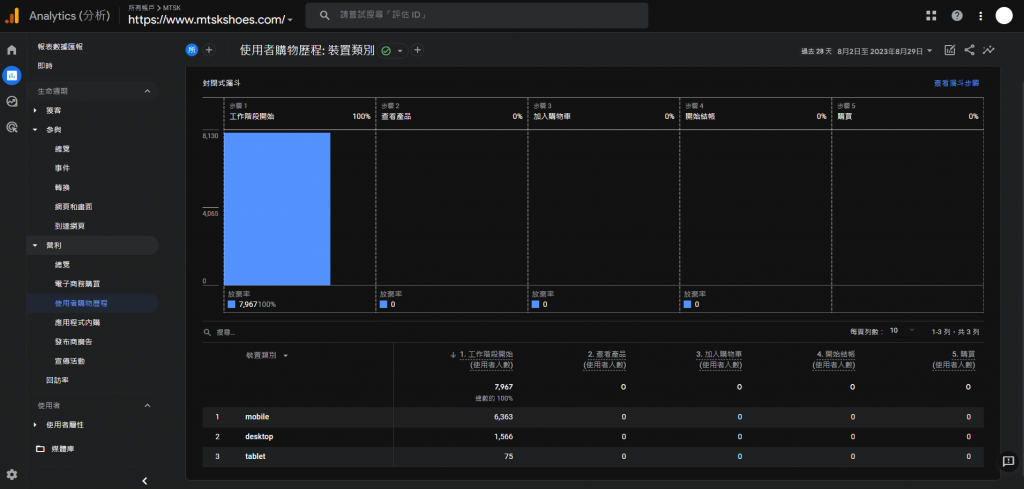1024x489 pixels.
Task: Select the Reports bar-chart icon
Action: coord(11,76)
